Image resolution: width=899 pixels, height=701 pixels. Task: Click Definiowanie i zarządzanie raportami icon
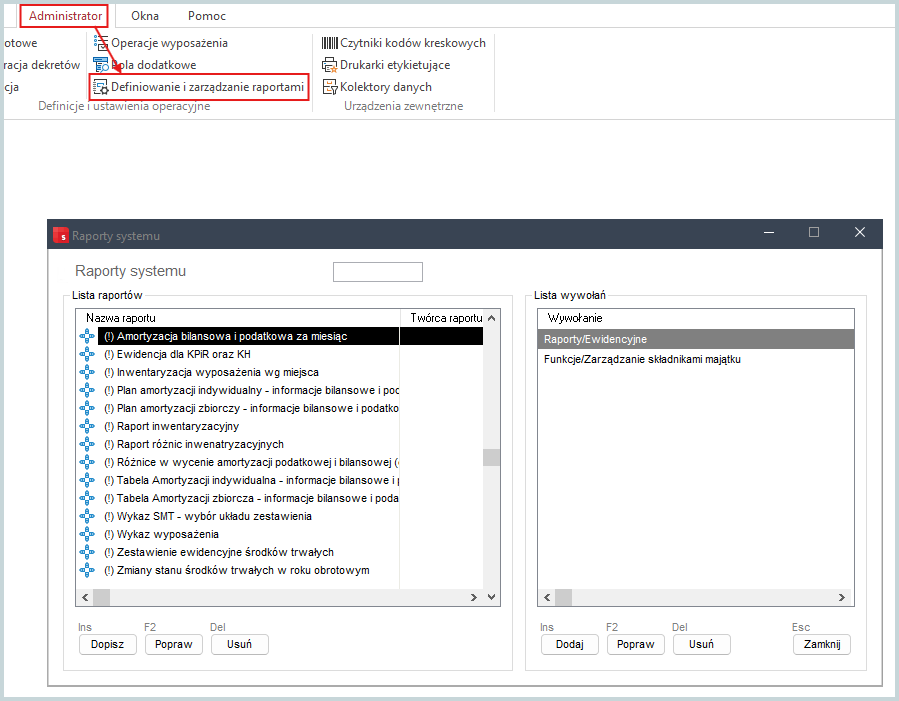coord(101,87)
